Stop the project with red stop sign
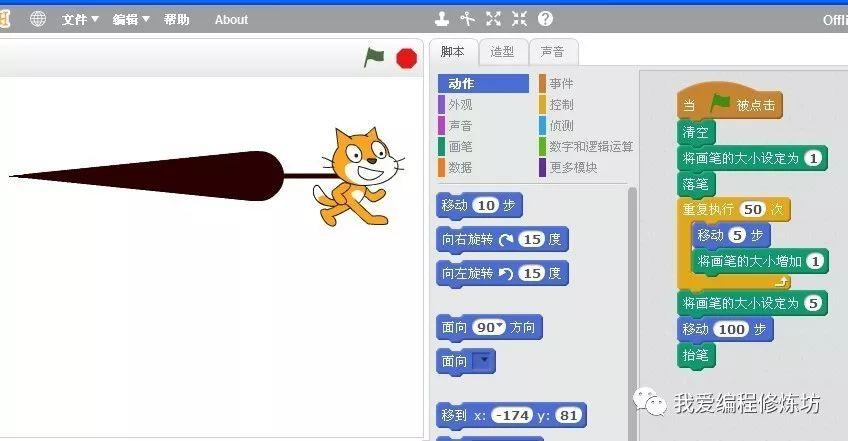Image resolution: width=848 pixels, height=441 pixels. coord(407,58)
